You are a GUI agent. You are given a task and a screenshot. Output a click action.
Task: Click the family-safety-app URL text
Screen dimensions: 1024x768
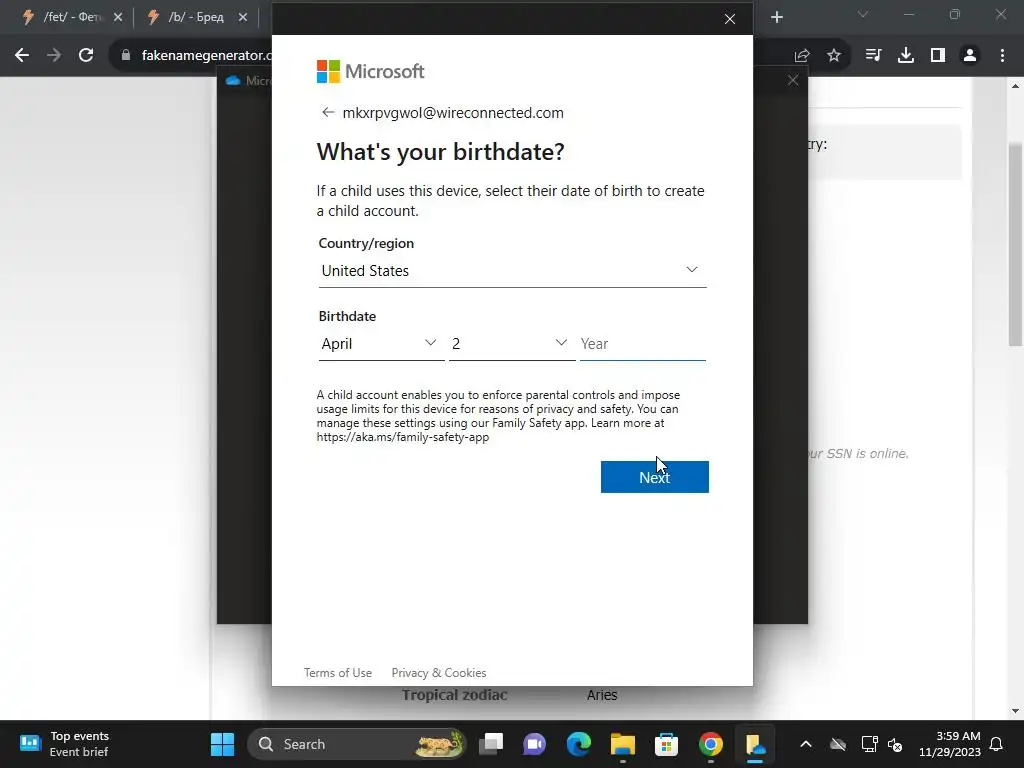(x=403, y=437)
